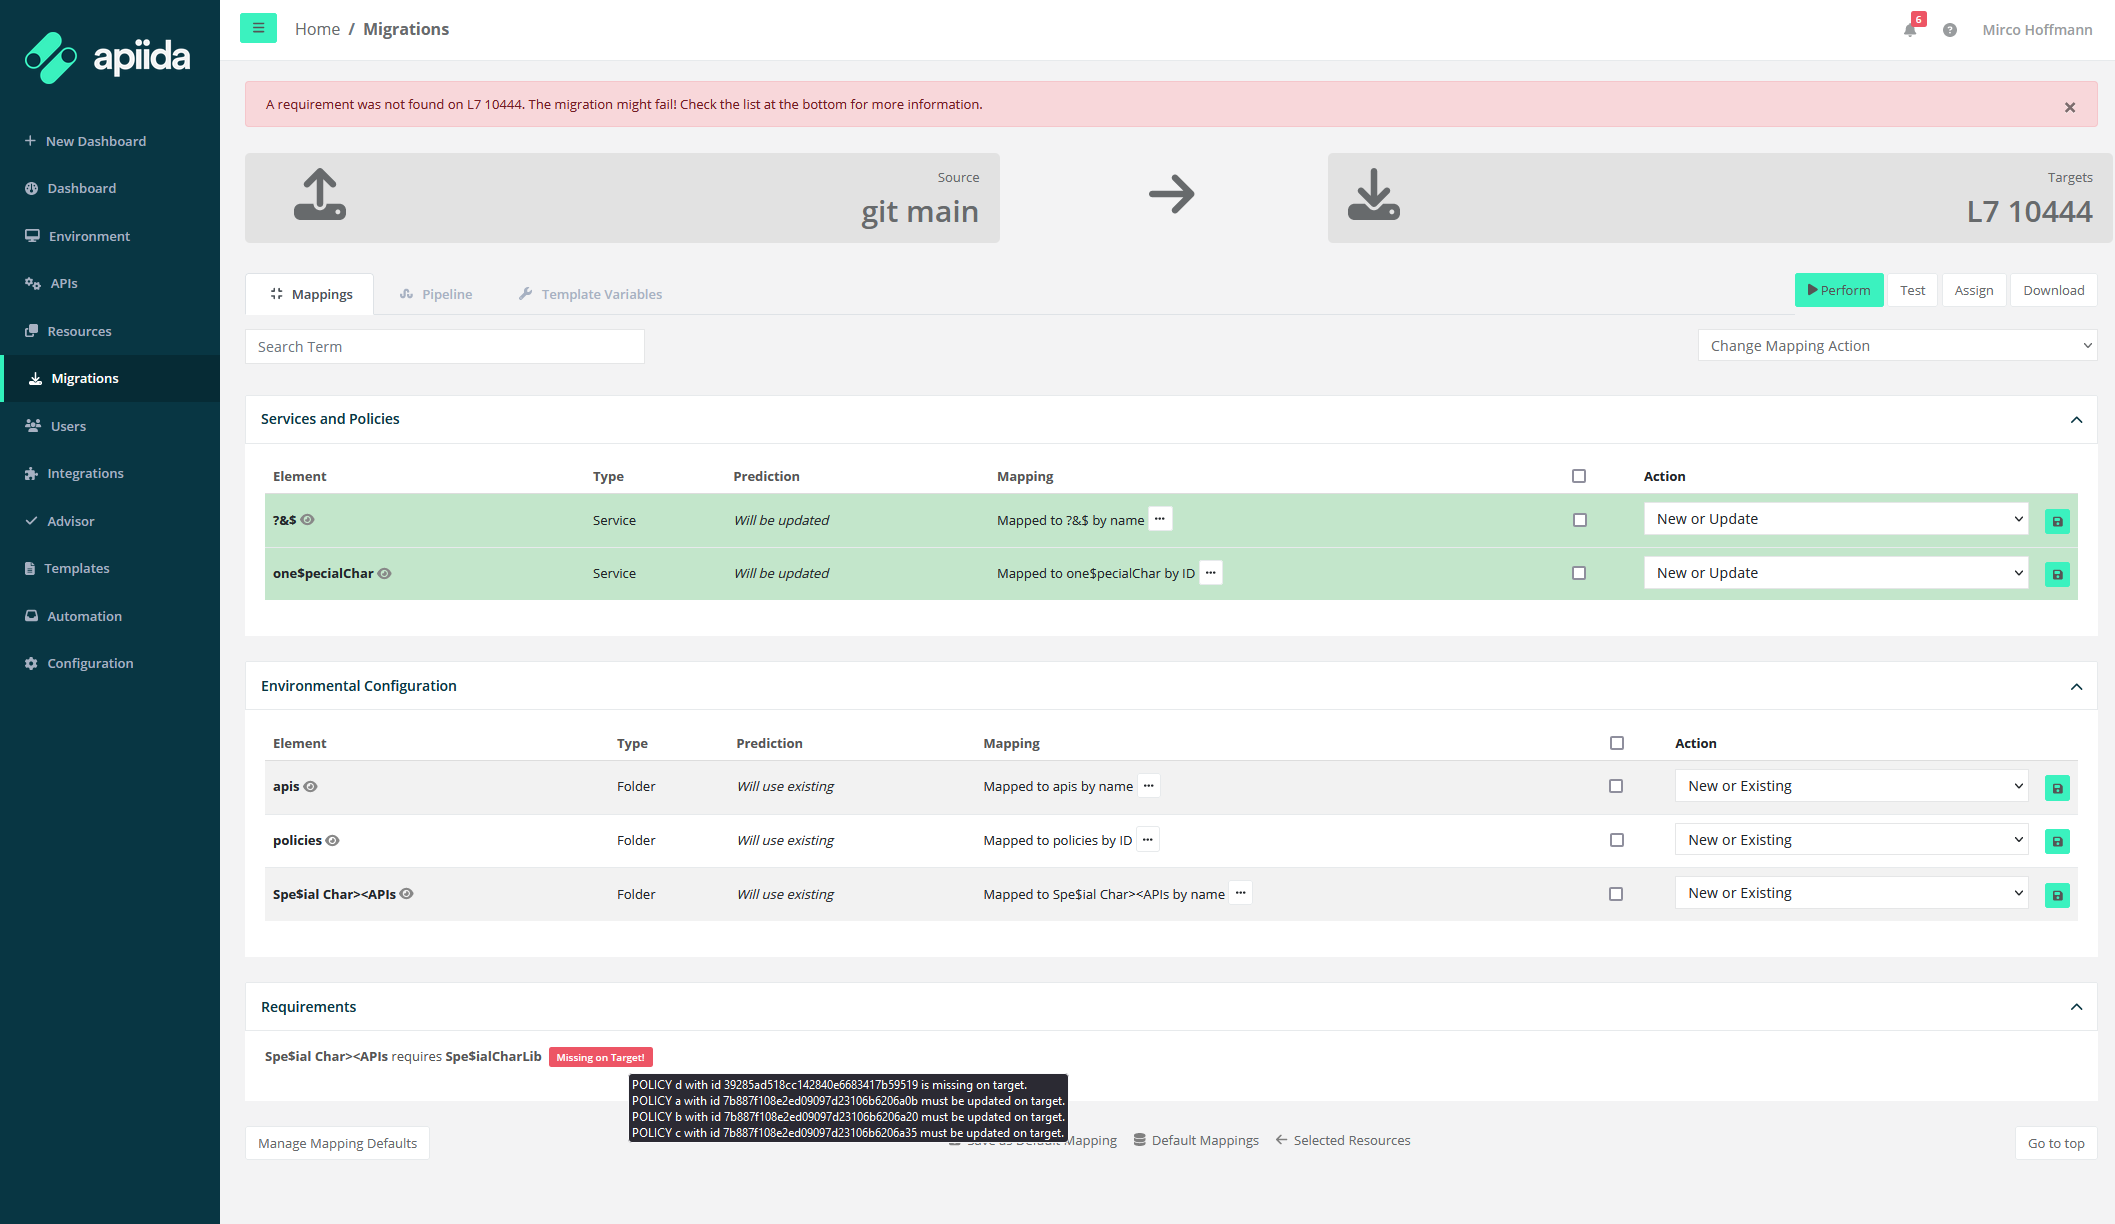Click ellipsis beside 'Mapped to one$pecialChar by ID'
The image size is (2115, 1224).
point(1211,573)
